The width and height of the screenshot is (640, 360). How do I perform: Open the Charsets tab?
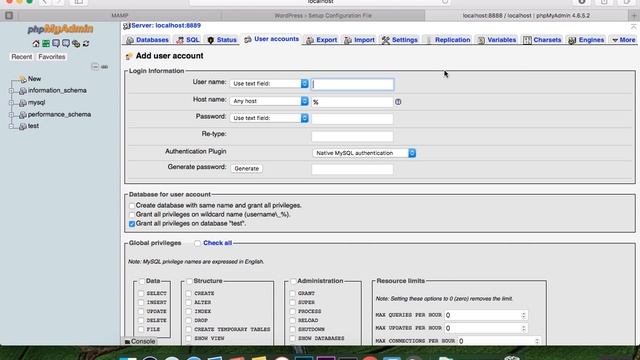(542, 40)
